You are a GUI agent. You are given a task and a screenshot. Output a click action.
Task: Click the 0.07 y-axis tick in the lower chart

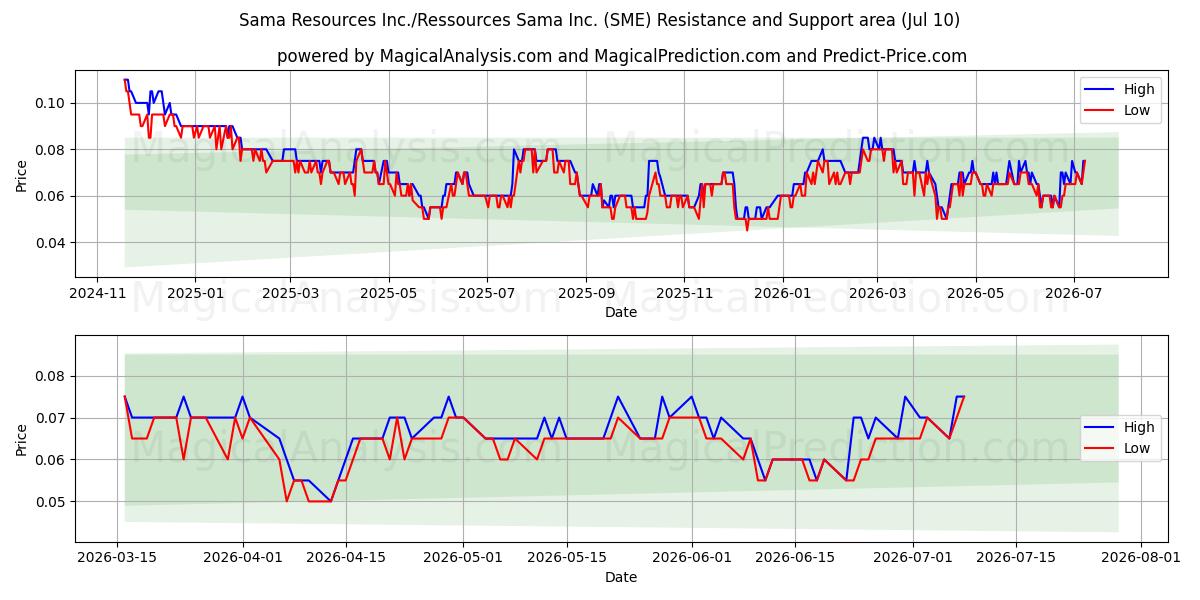[x=52, y=418]
